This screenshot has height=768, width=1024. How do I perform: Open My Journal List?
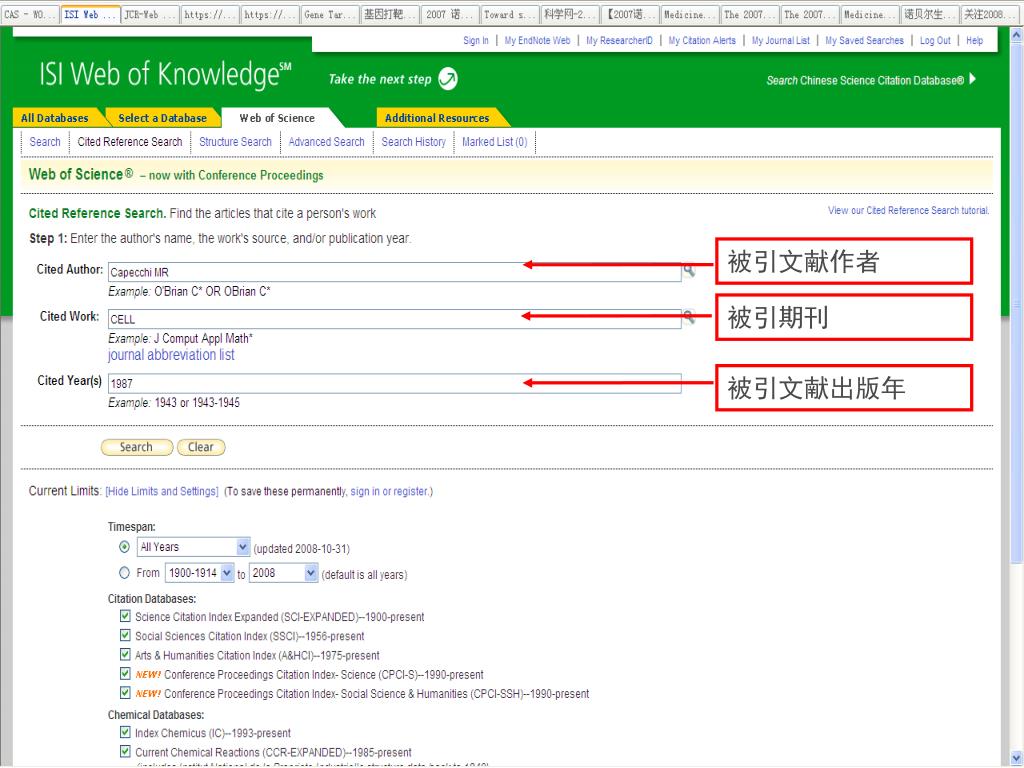pyautogui.click(x=780, y=40)
